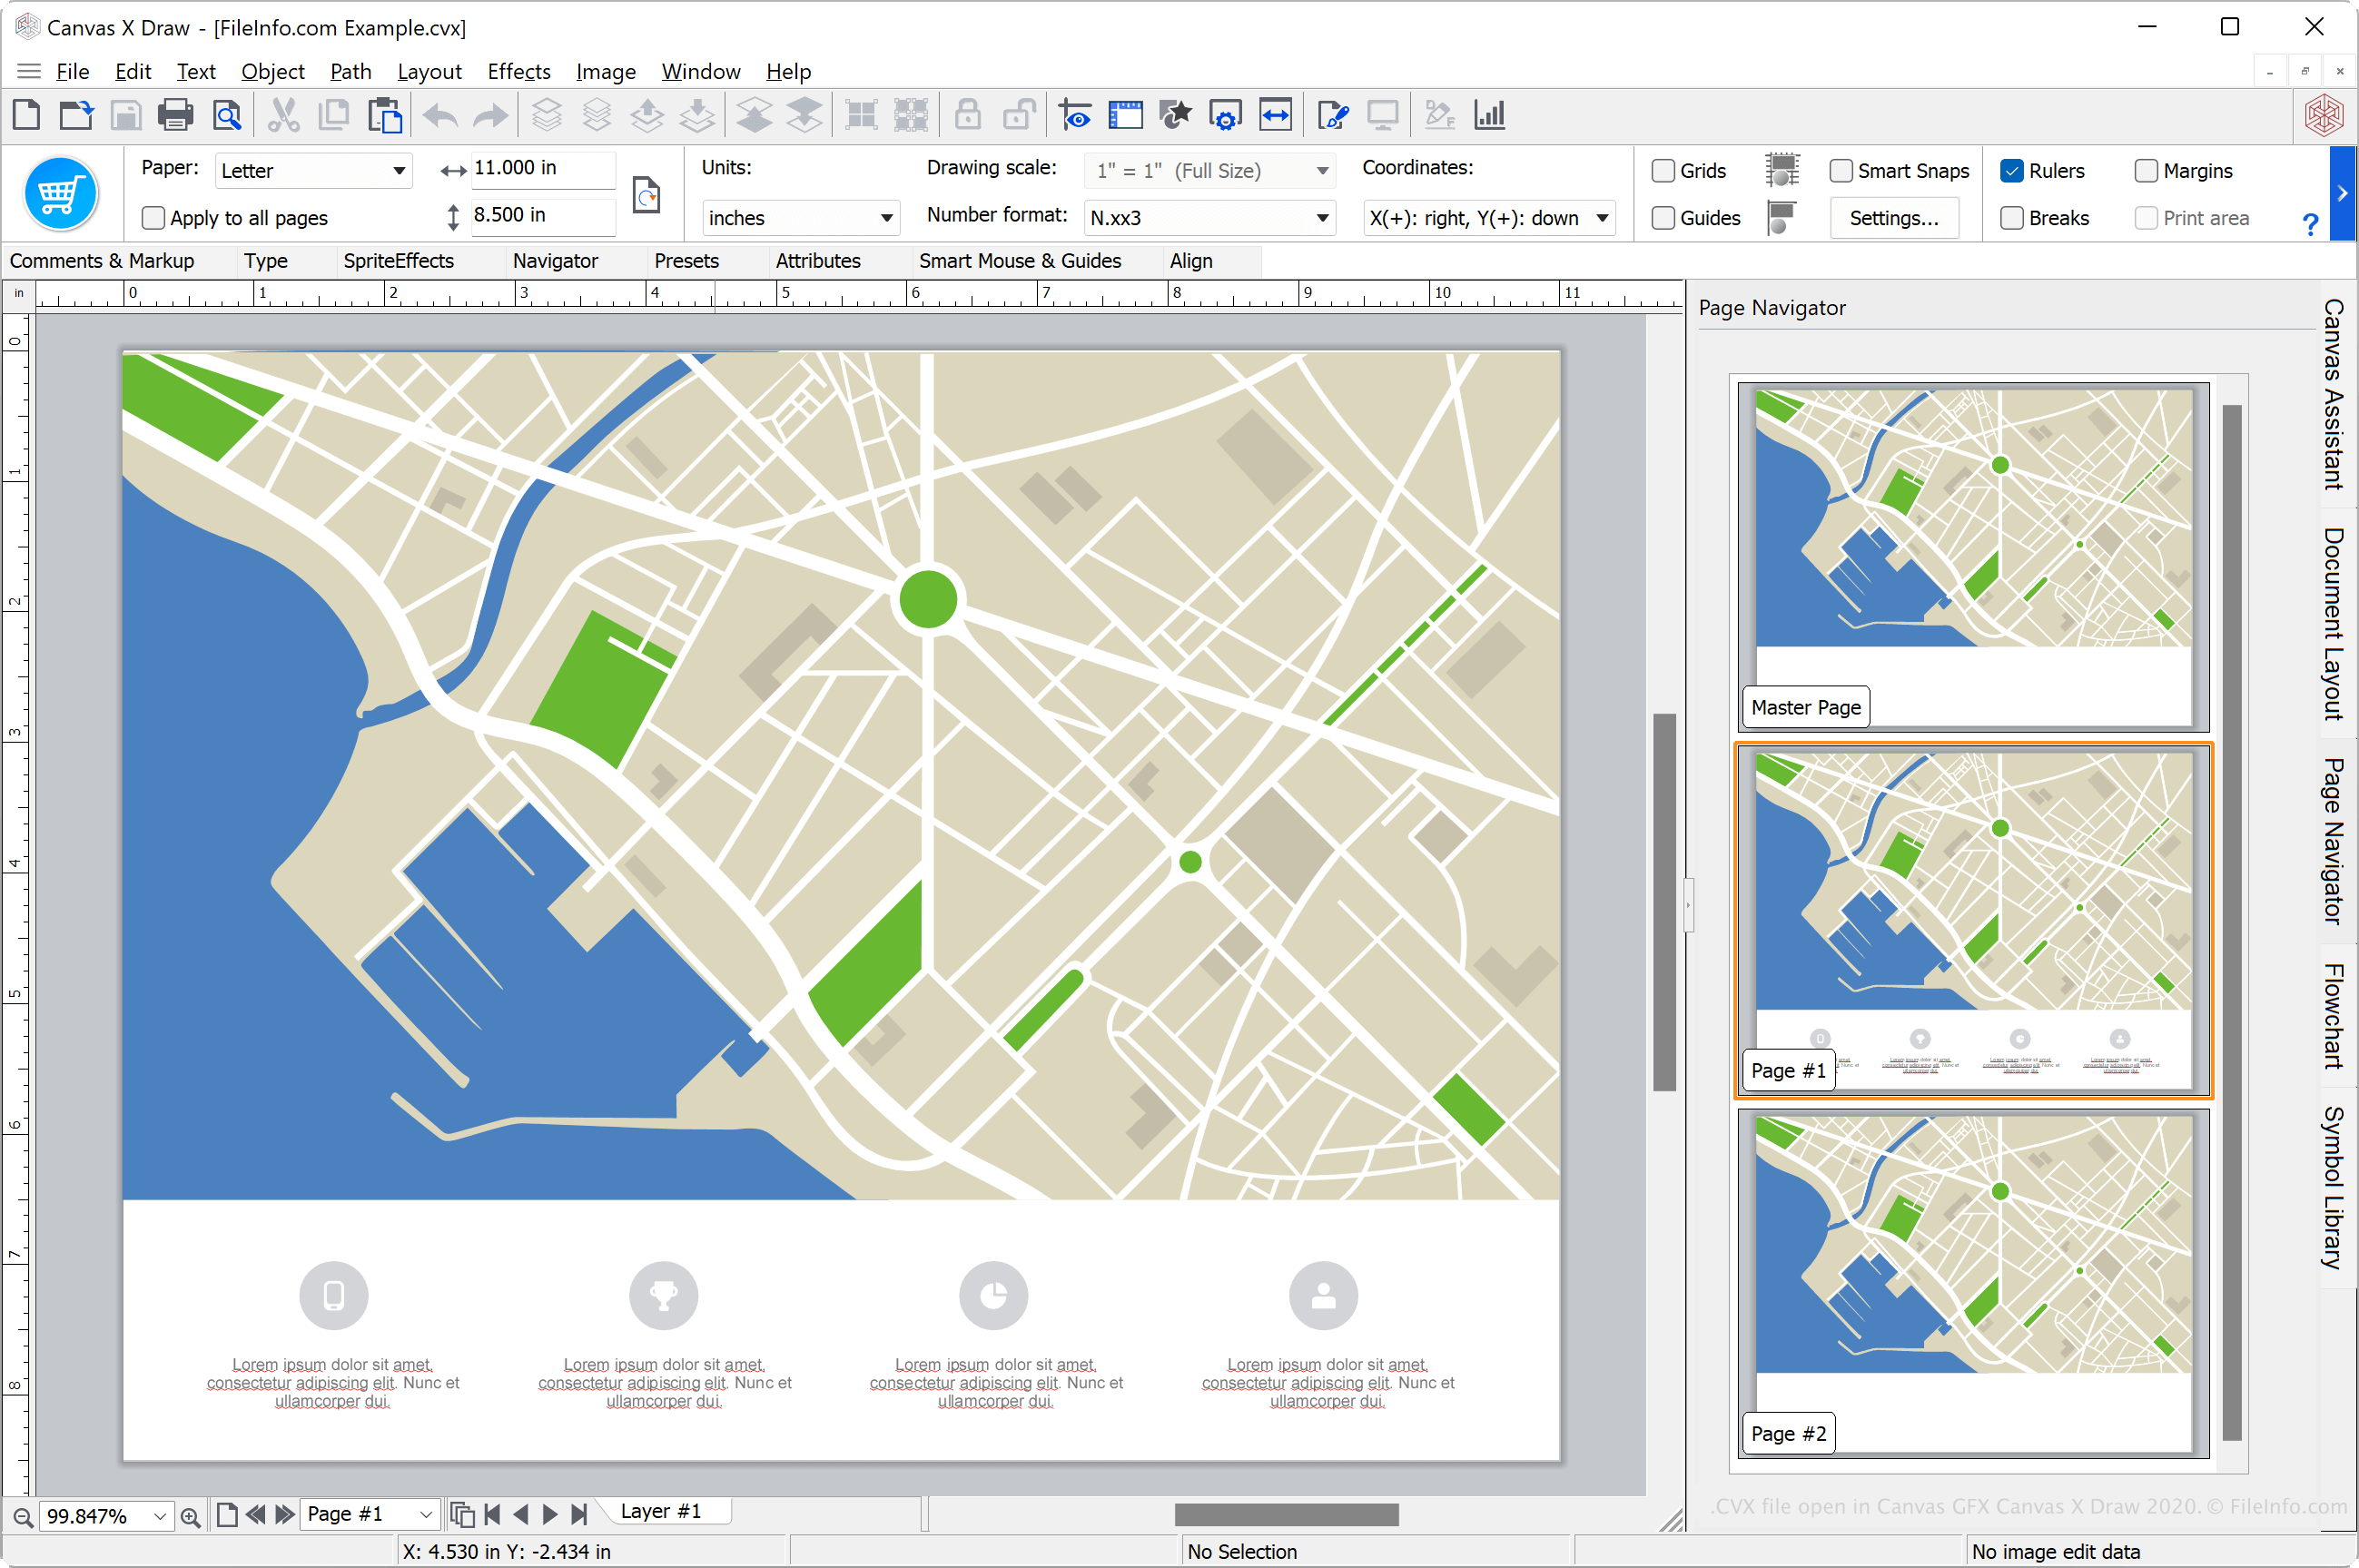Image resolution: width=2359 pixels, height=1568 pixels.
Task: Click the Settings button under snapping
Action: 1895,217
